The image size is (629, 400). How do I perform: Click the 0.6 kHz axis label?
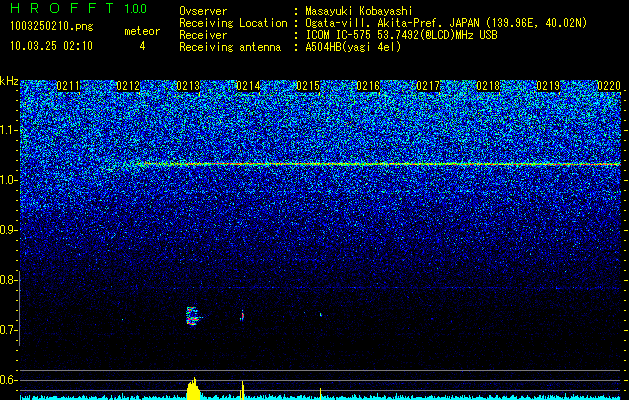[x=8, y=380]
